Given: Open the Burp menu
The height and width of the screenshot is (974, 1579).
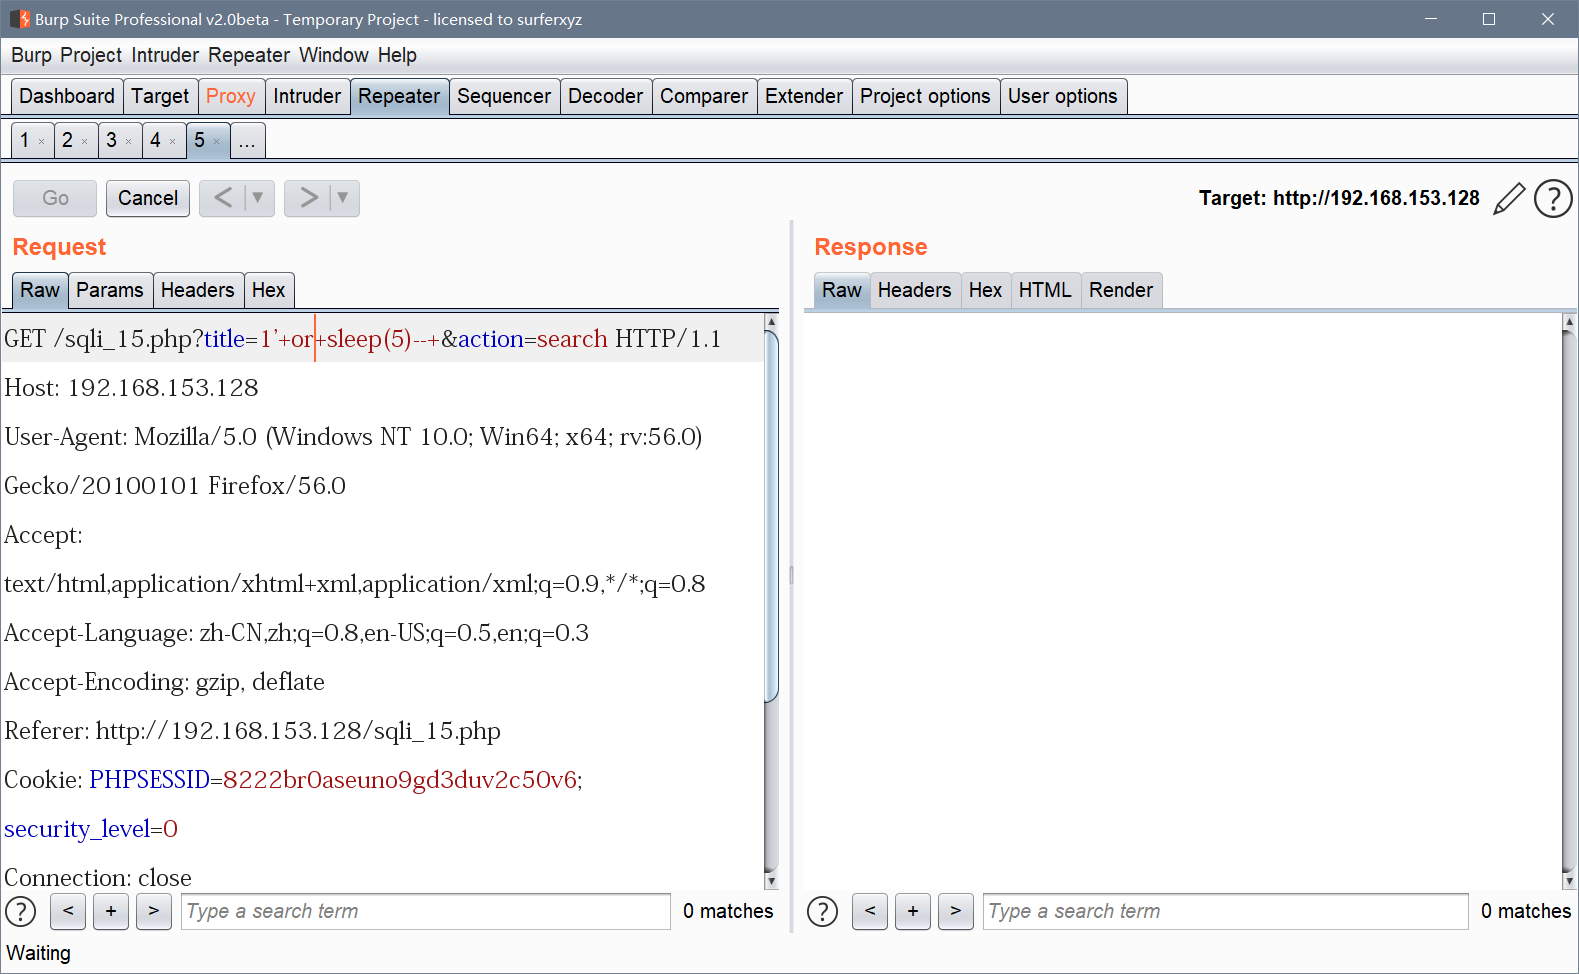Looking at the screenshot, I should [x=31, y=55].
